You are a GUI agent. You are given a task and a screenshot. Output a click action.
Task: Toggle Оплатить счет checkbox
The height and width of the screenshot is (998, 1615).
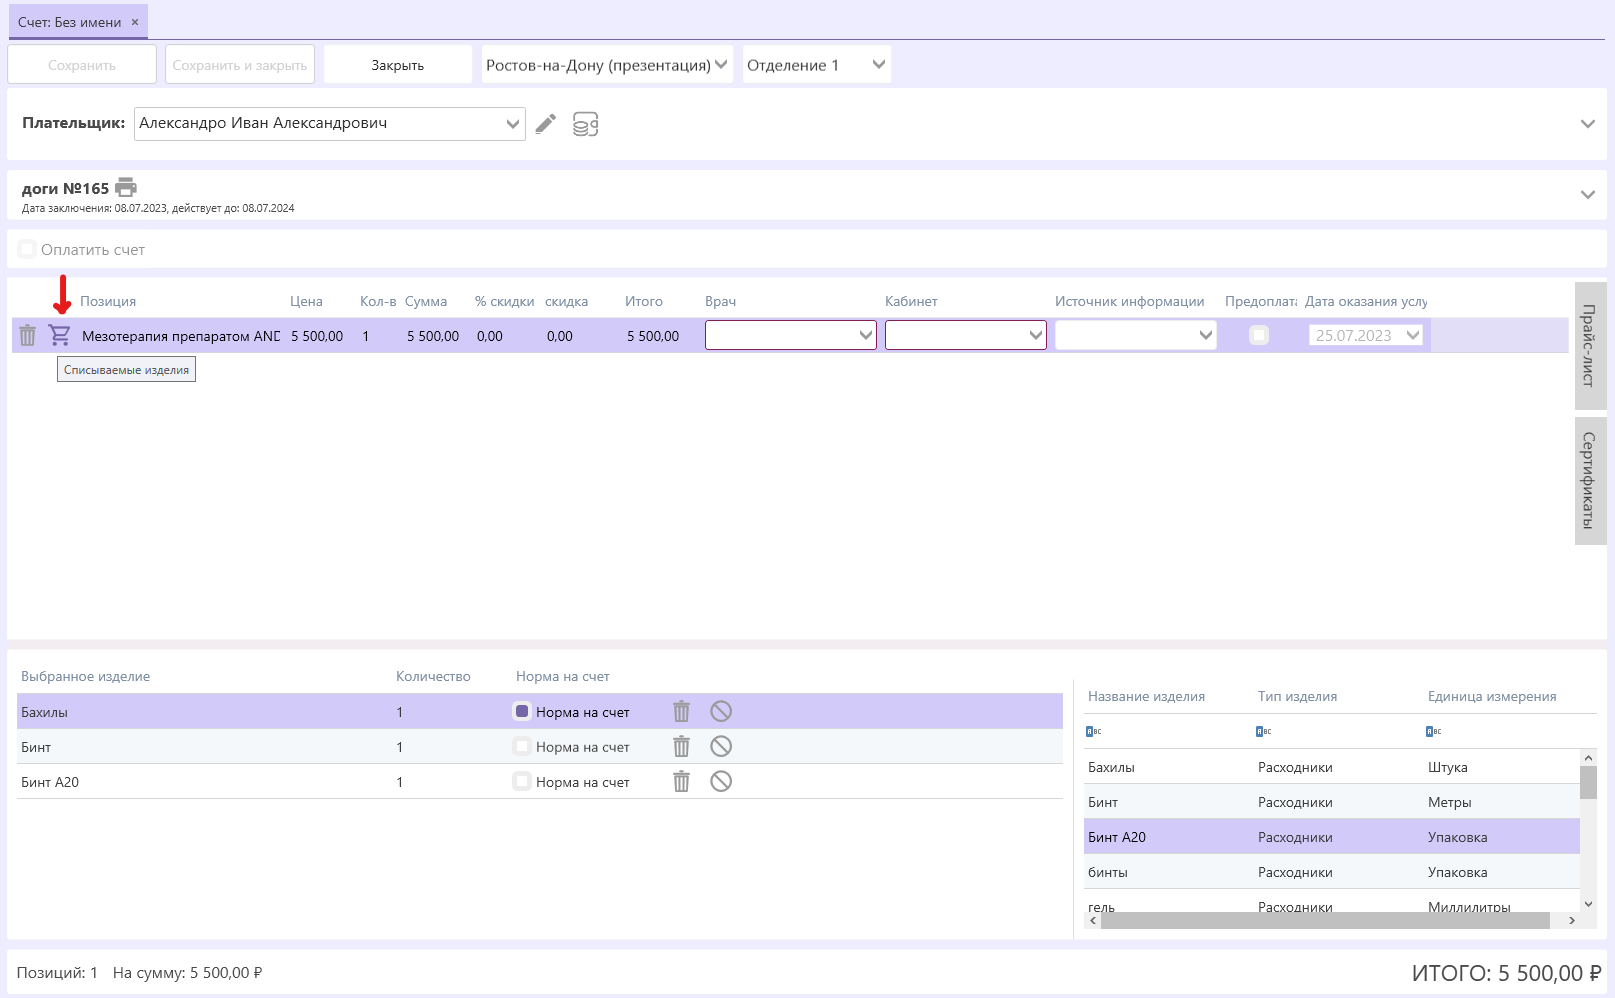point(27,249)
